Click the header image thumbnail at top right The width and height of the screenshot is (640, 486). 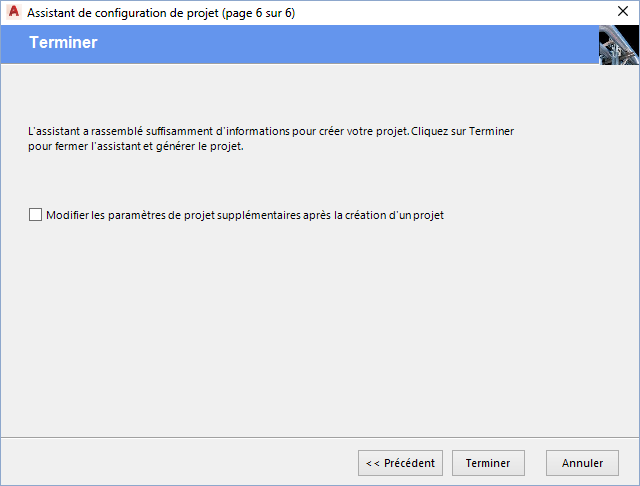[x=618, y=45]
